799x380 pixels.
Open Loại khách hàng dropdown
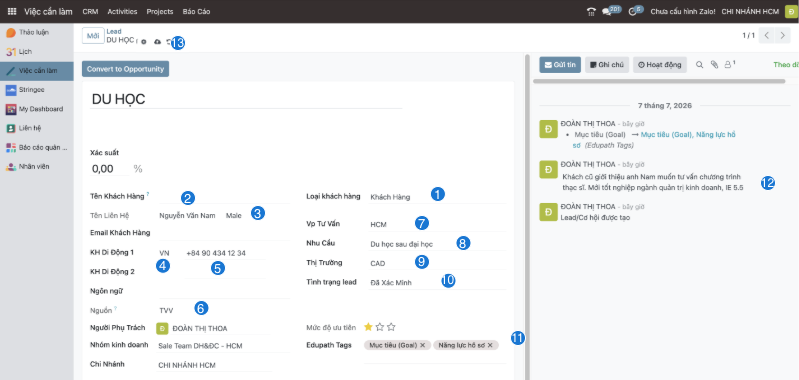pyautogui.click(x=437, y=197)
